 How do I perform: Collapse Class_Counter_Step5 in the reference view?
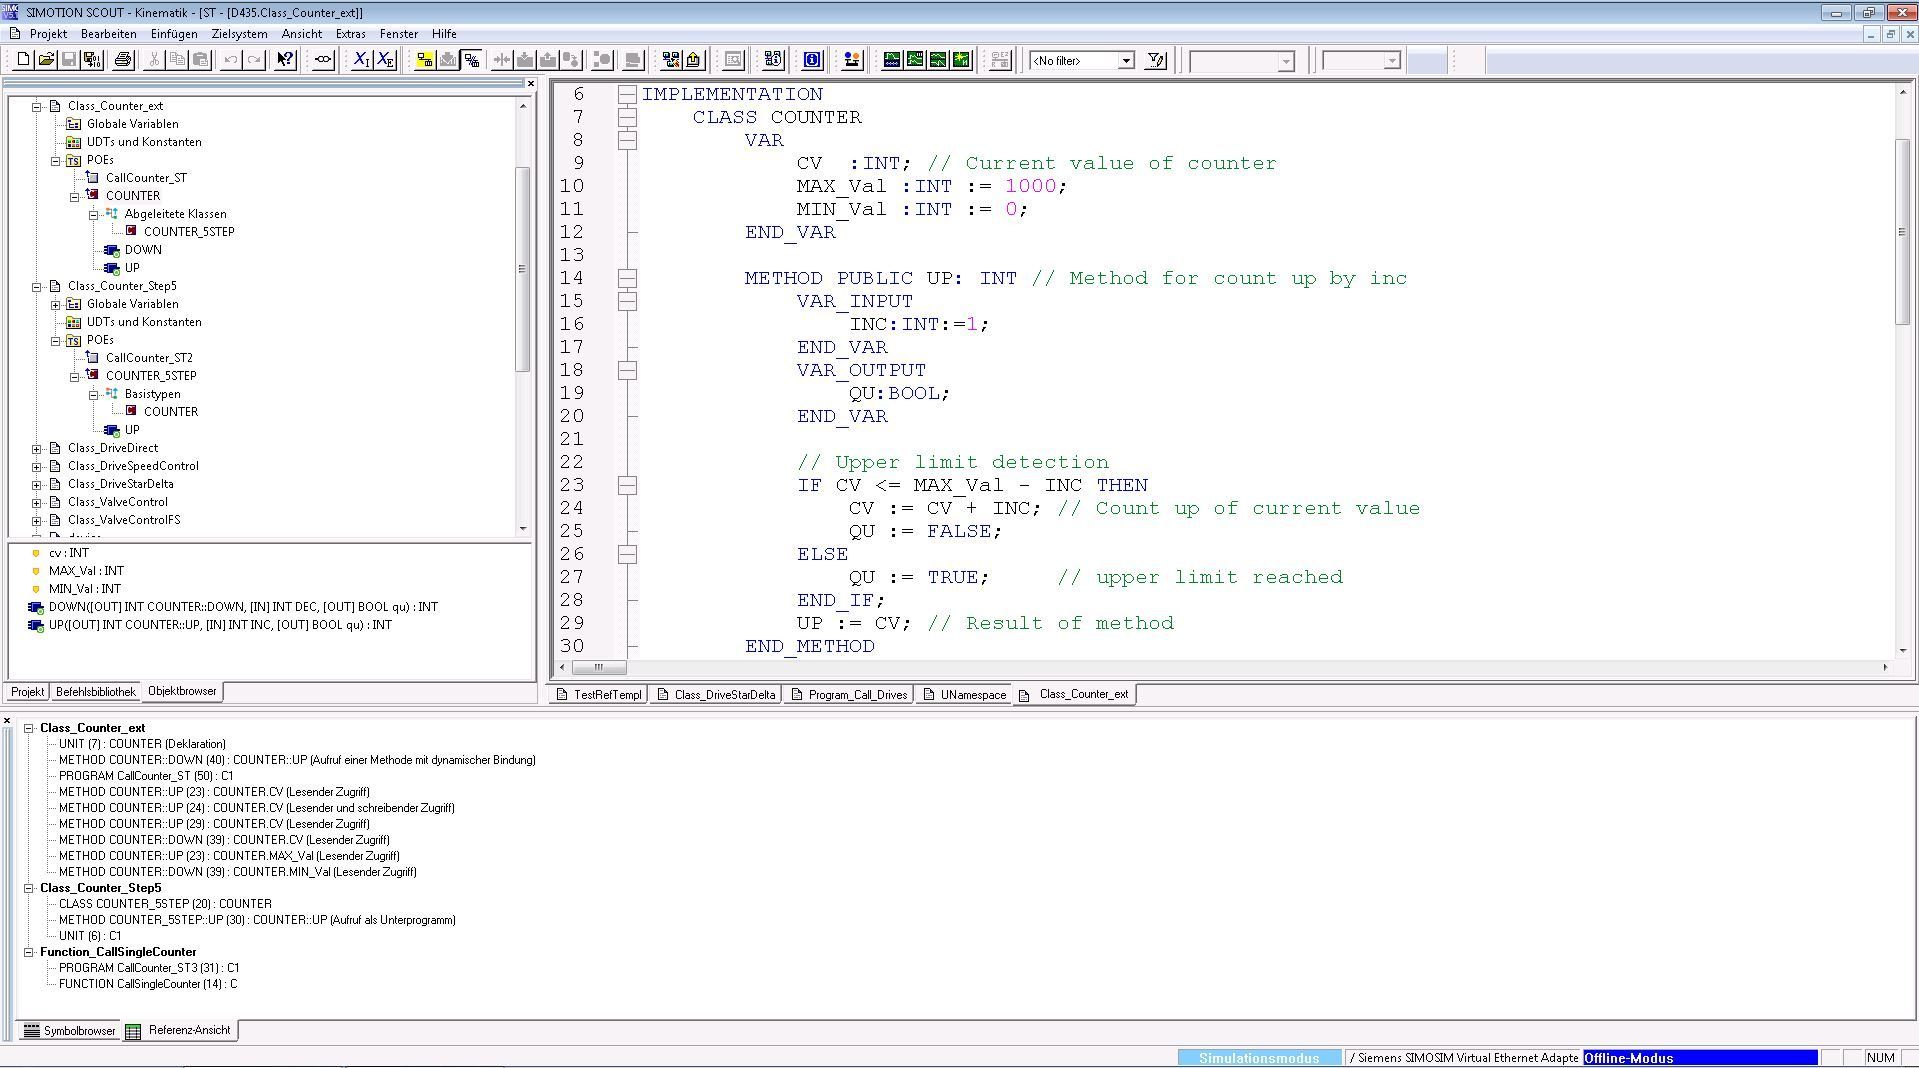29,888
